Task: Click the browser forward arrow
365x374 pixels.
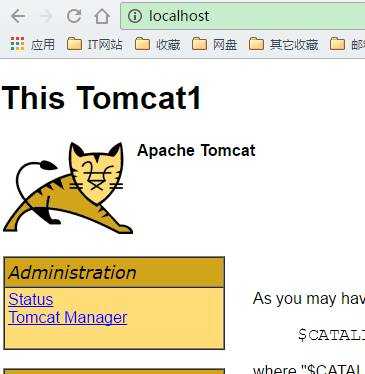Action: click(x=46, y=16)
